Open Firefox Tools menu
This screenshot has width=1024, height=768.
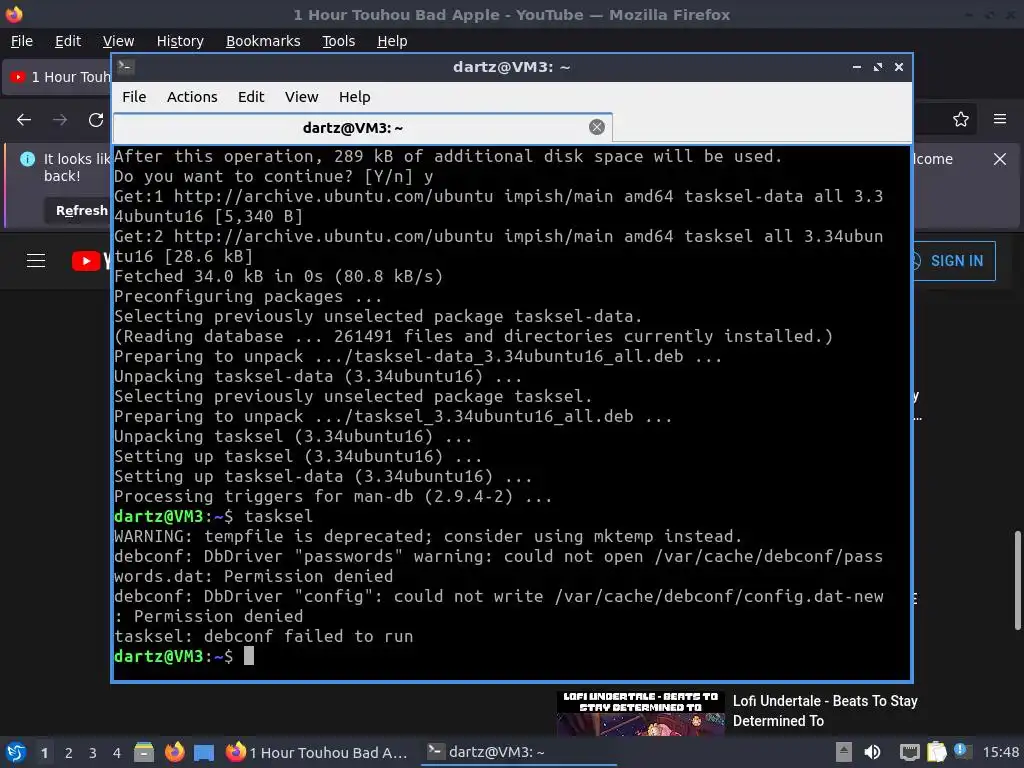(338, 41)
